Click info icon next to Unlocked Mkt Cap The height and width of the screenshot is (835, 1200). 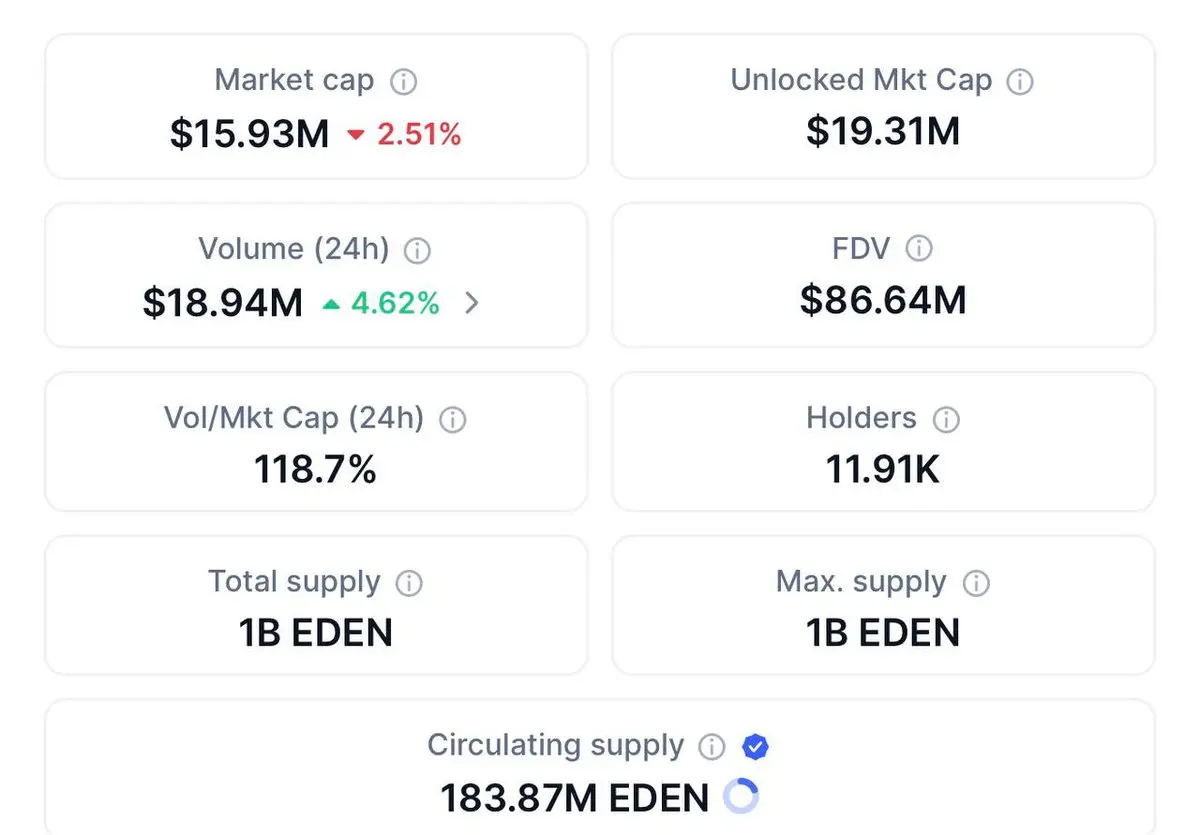point(1020,82)
